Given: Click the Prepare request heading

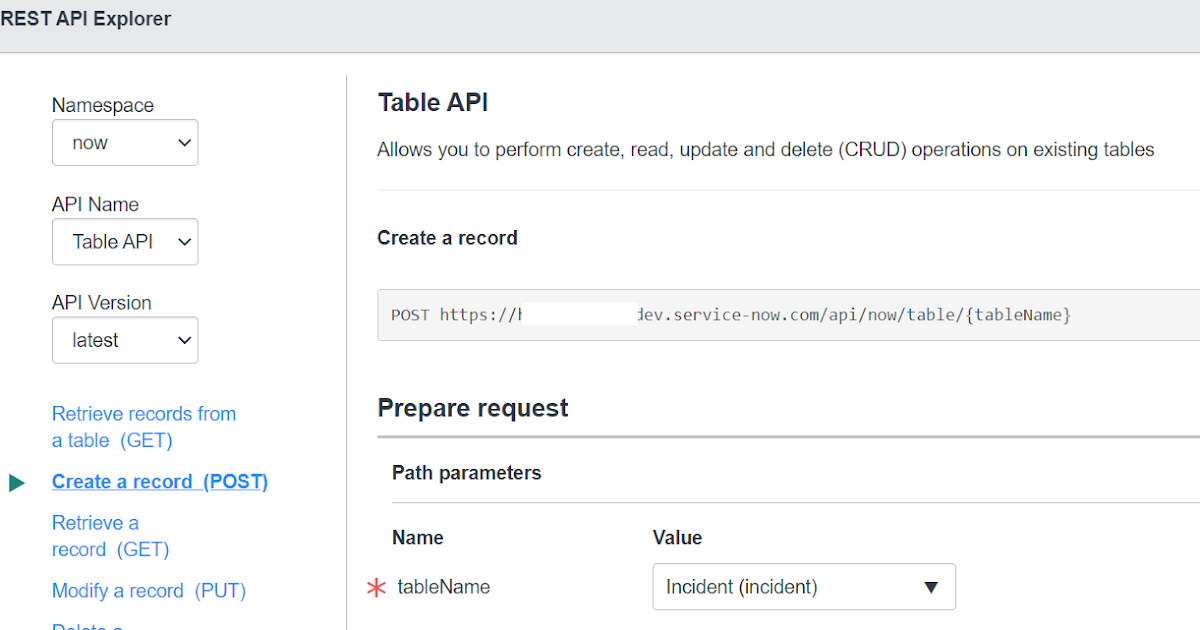Looking at the screenshot, I should click(472, 408).
